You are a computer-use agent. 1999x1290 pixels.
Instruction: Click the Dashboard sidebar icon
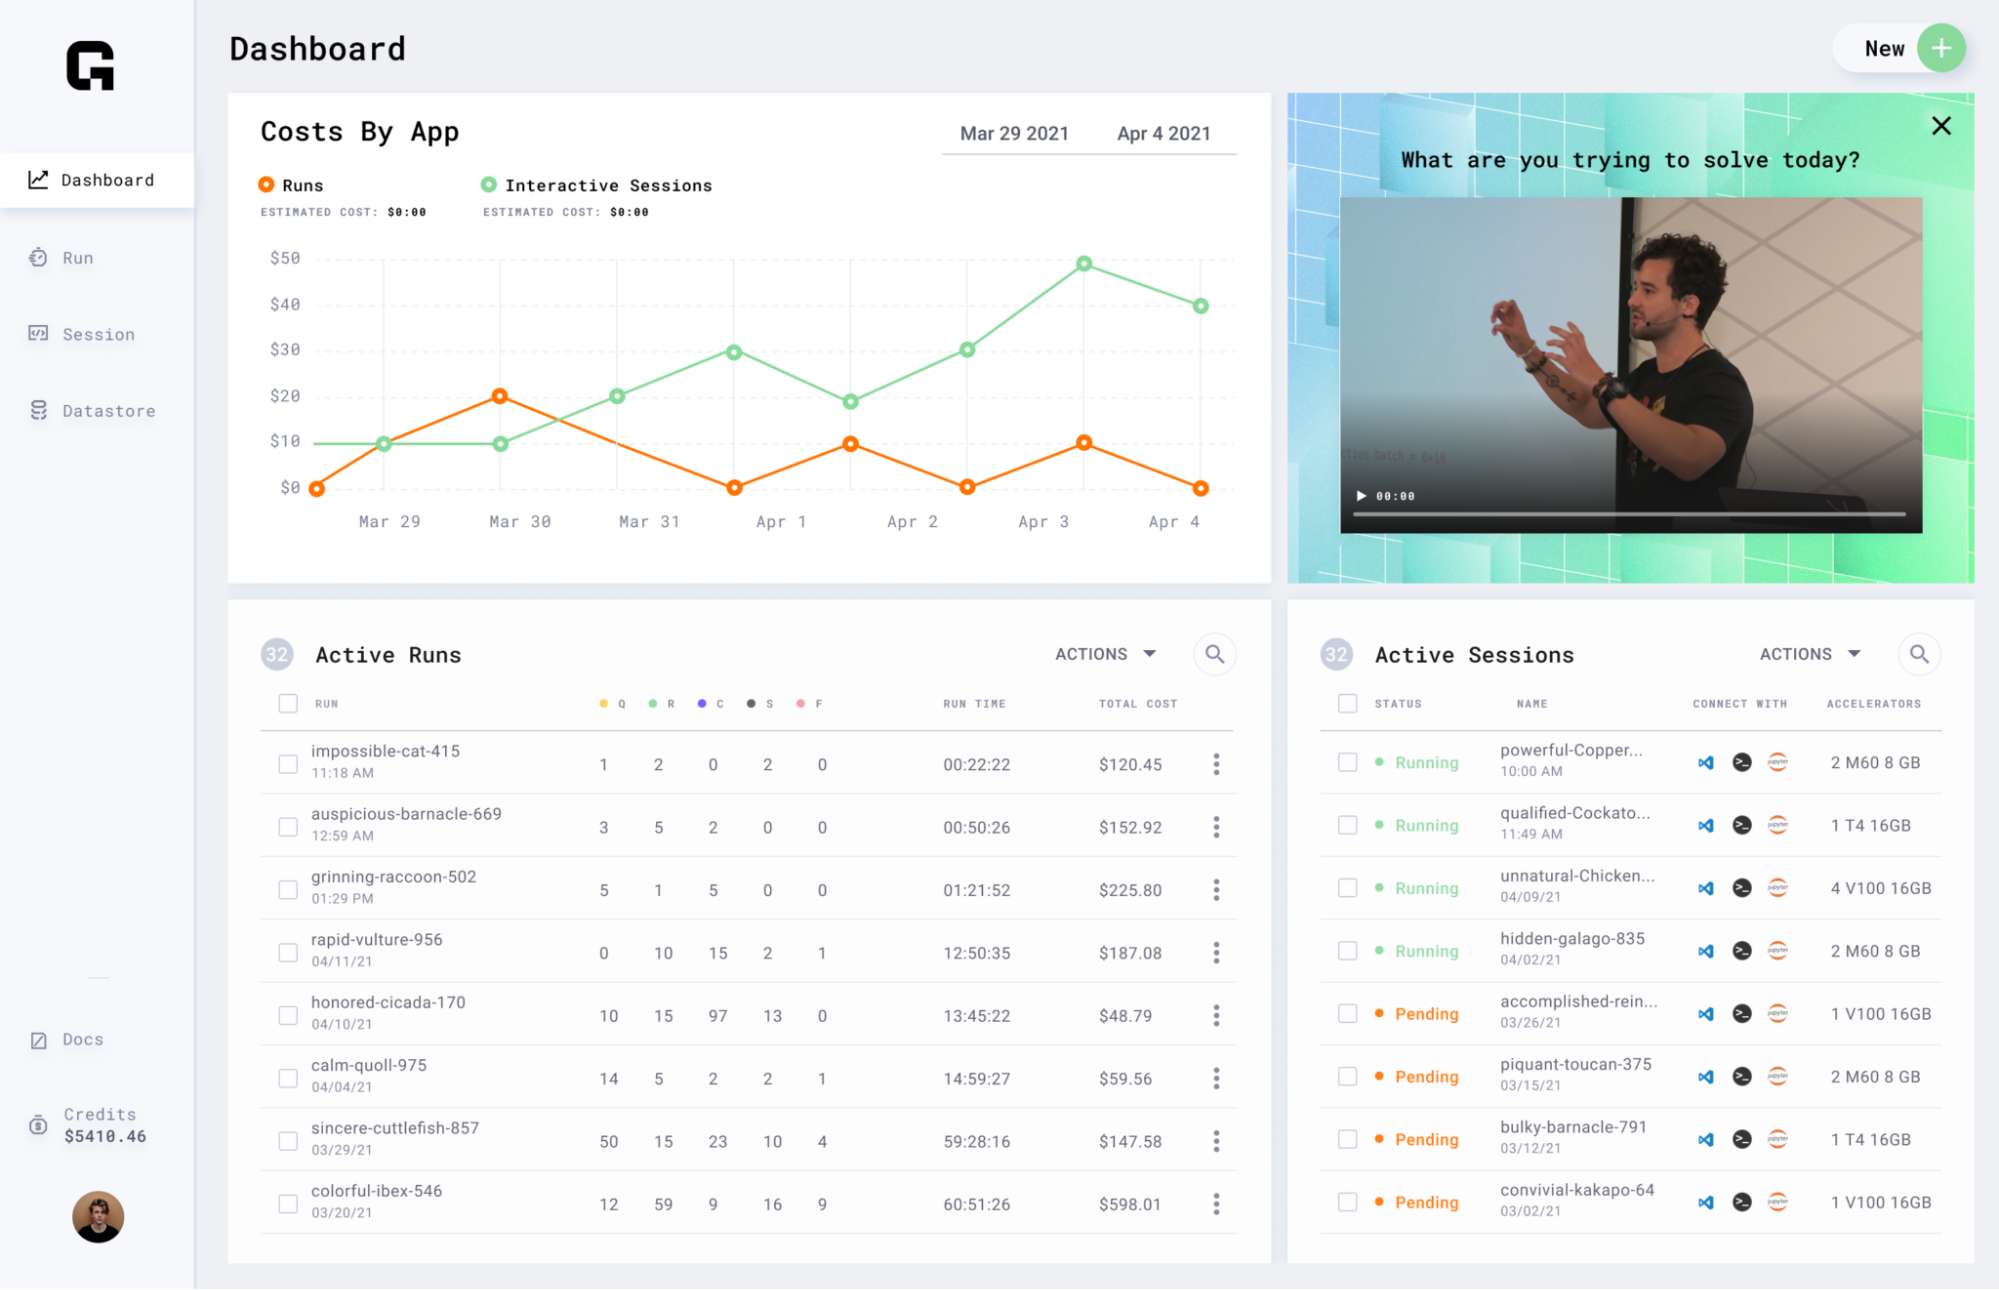click(38, 179)
